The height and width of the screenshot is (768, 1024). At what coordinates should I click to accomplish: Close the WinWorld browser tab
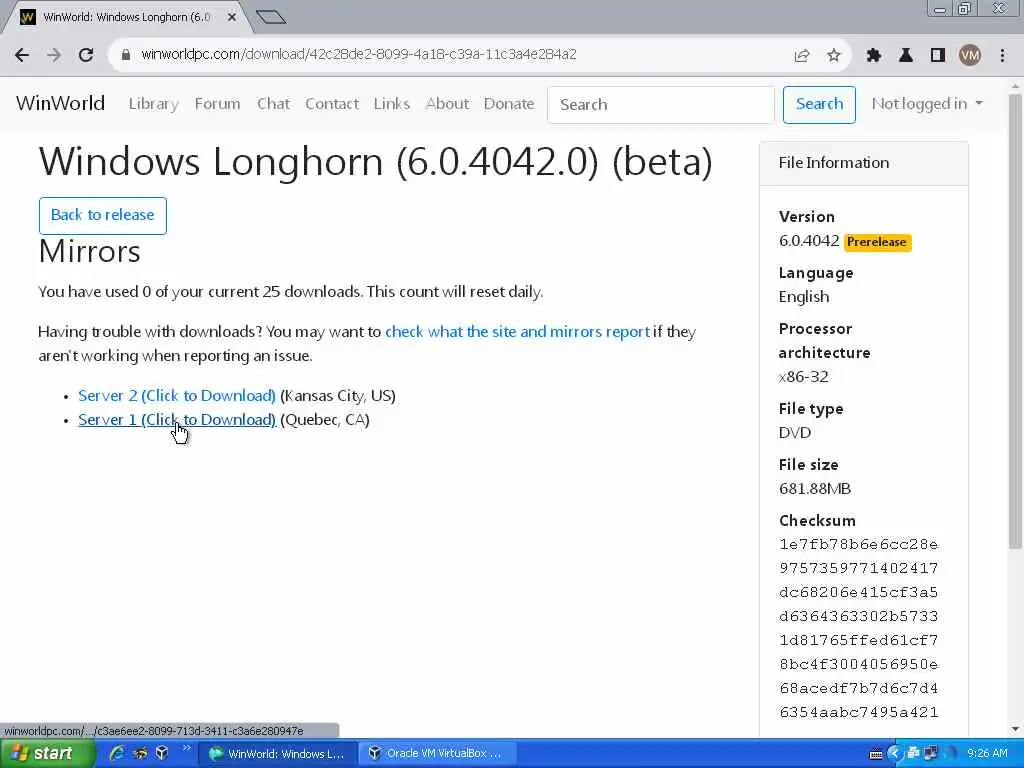click(232, 18)
